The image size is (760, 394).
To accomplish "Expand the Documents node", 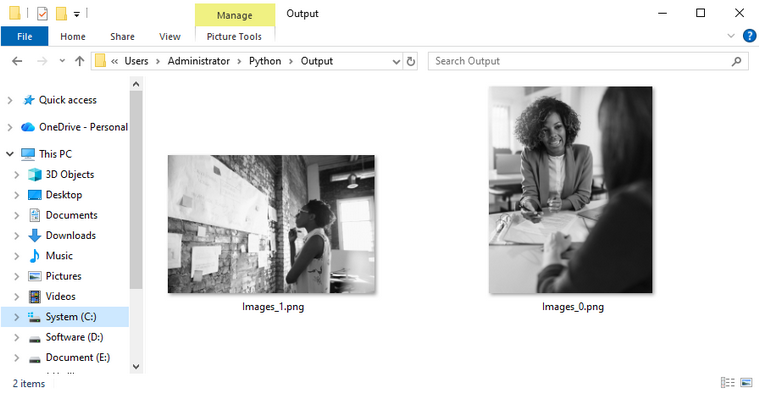I will click(x=16, y=215).
